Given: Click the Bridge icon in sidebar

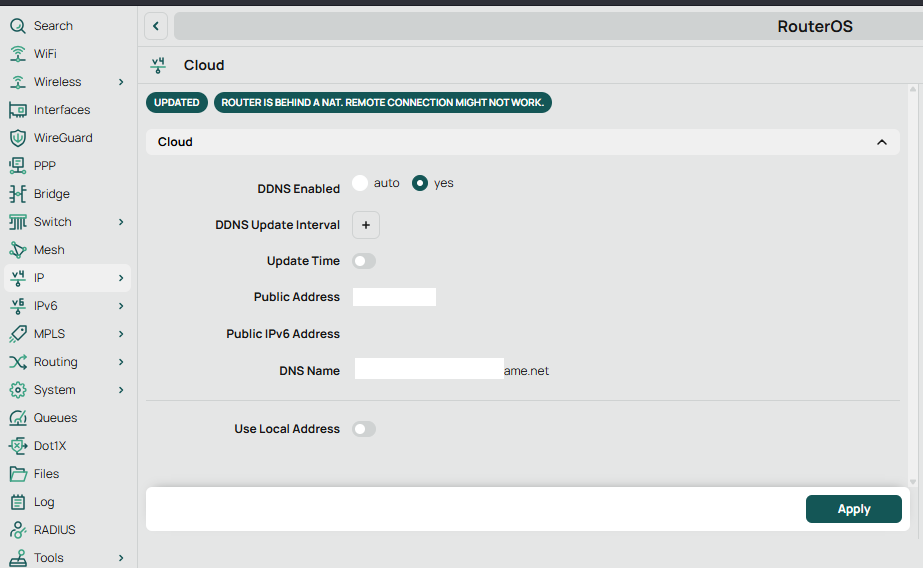Looking at the screenshot, I should coord(18,194).
